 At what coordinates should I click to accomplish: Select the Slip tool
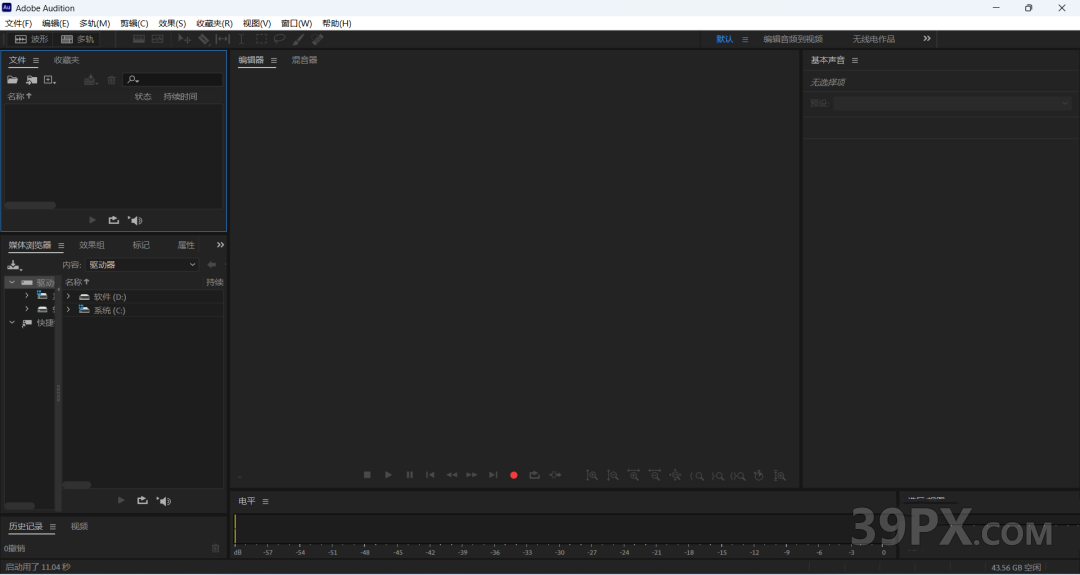point(222,39)
